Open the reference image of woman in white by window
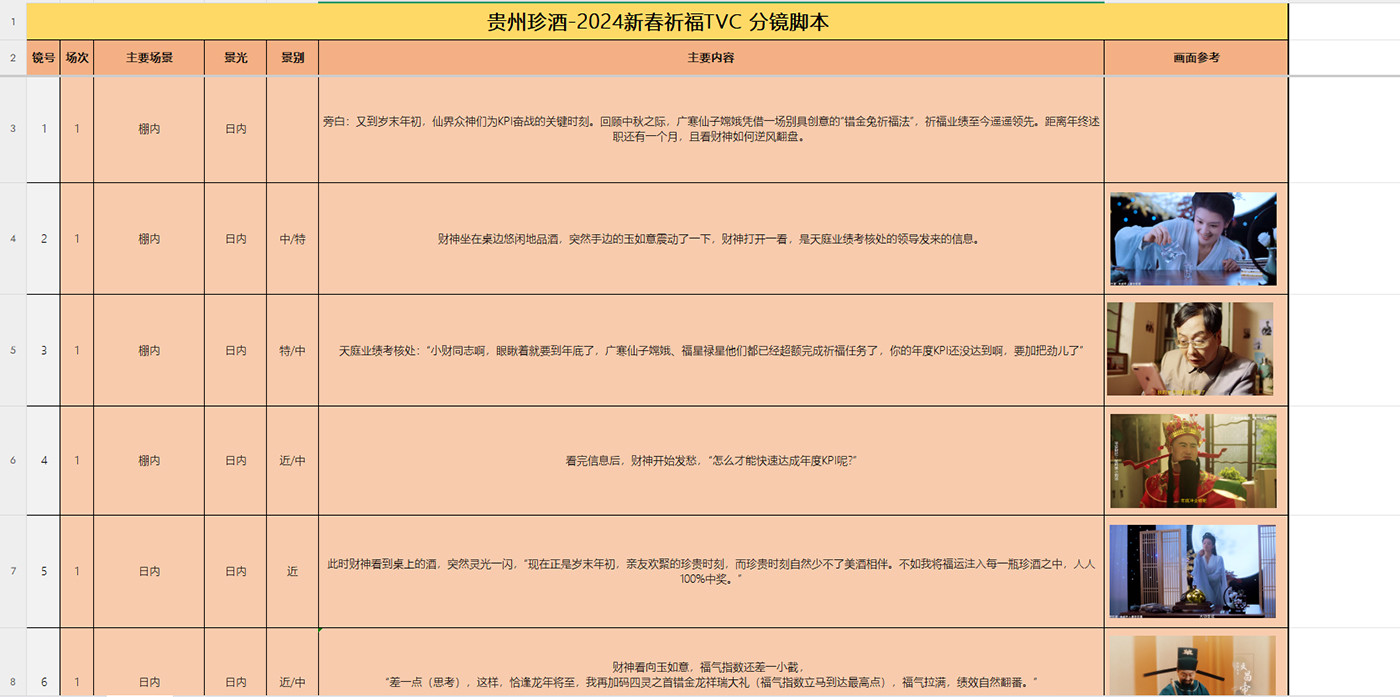Viewport: 1400px width, 697px height. [1193, 571]
